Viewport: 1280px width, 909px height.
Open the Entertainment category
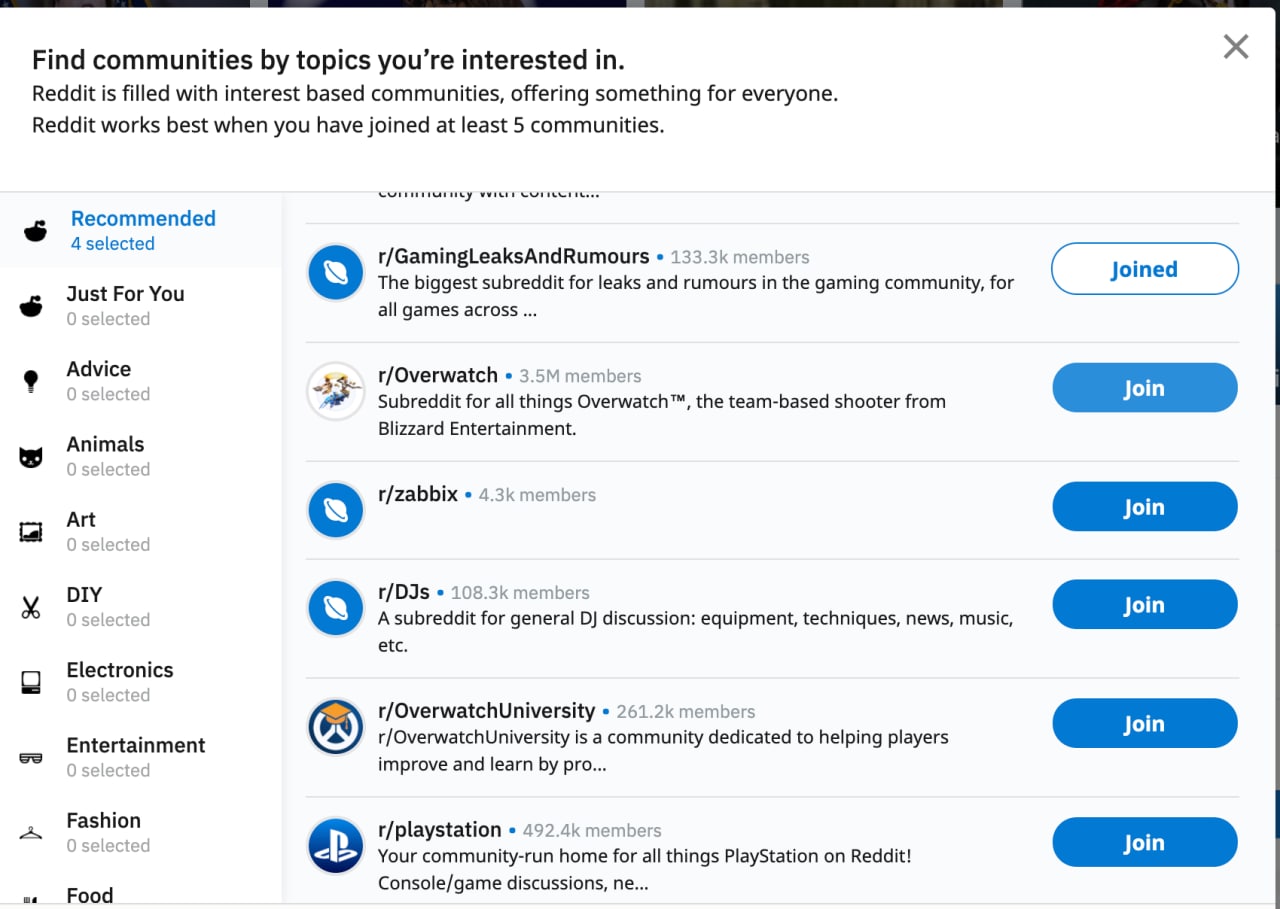[141, 758]
